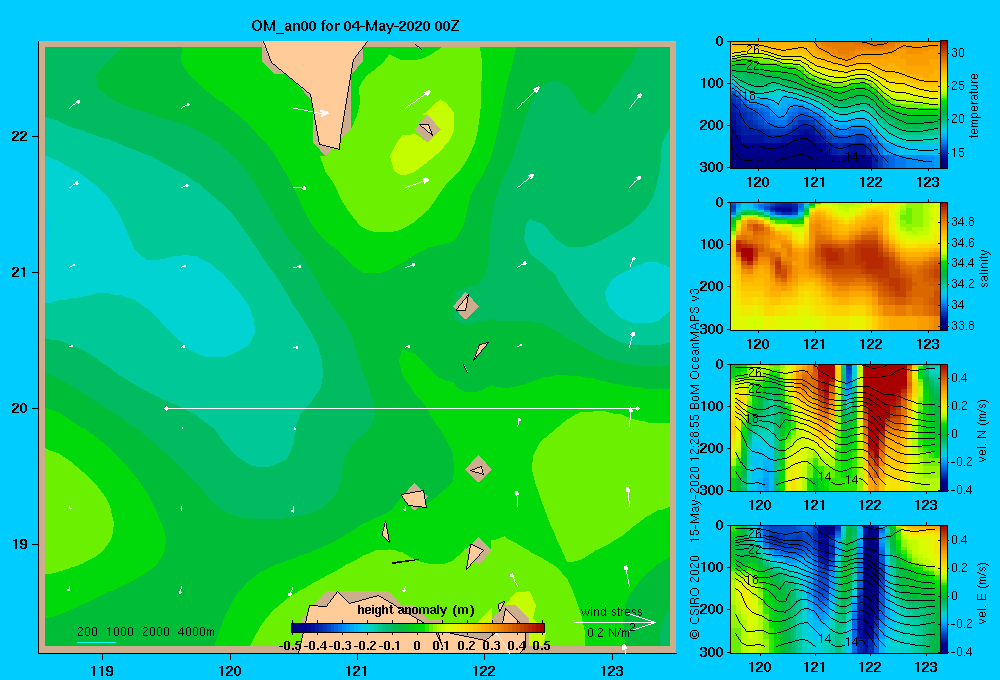This screenshot has height=680, width=1000.
Task: Open the salinity cross-section panel
Action: pos(835,266)
